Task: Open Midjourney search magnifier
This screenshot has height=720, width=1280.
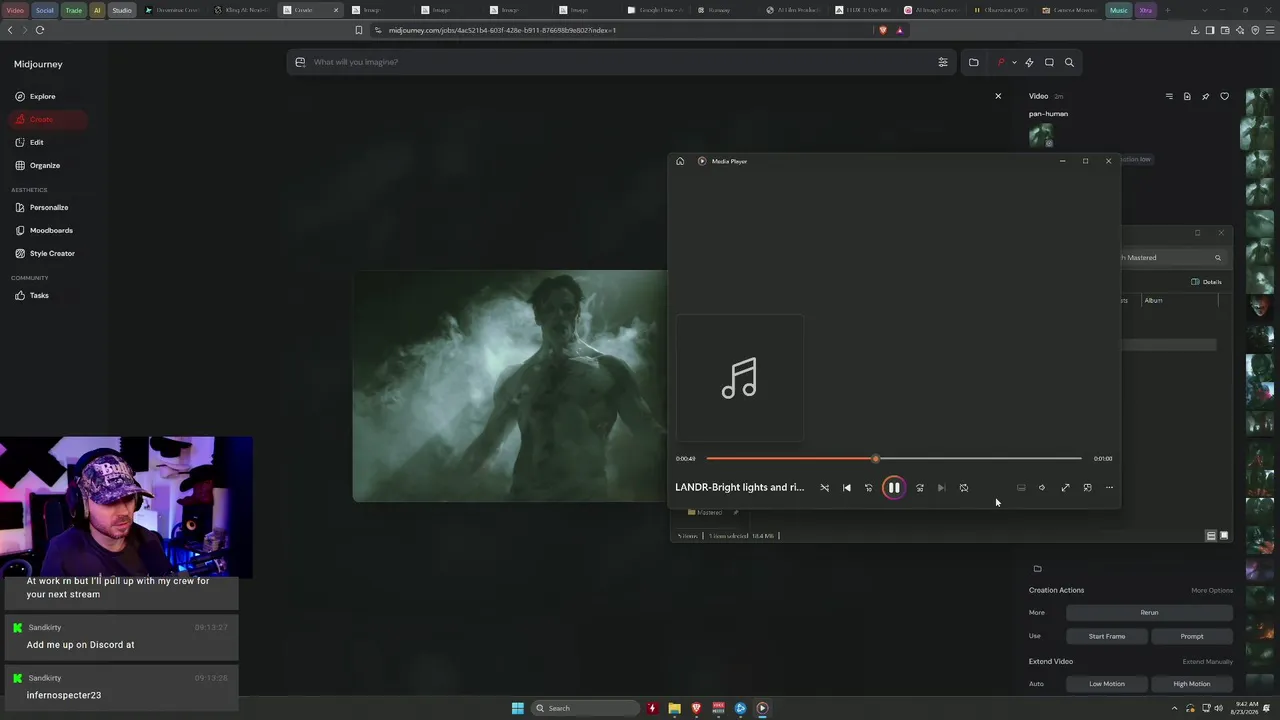Action: pyautogui.click(x=1069, y=62)
